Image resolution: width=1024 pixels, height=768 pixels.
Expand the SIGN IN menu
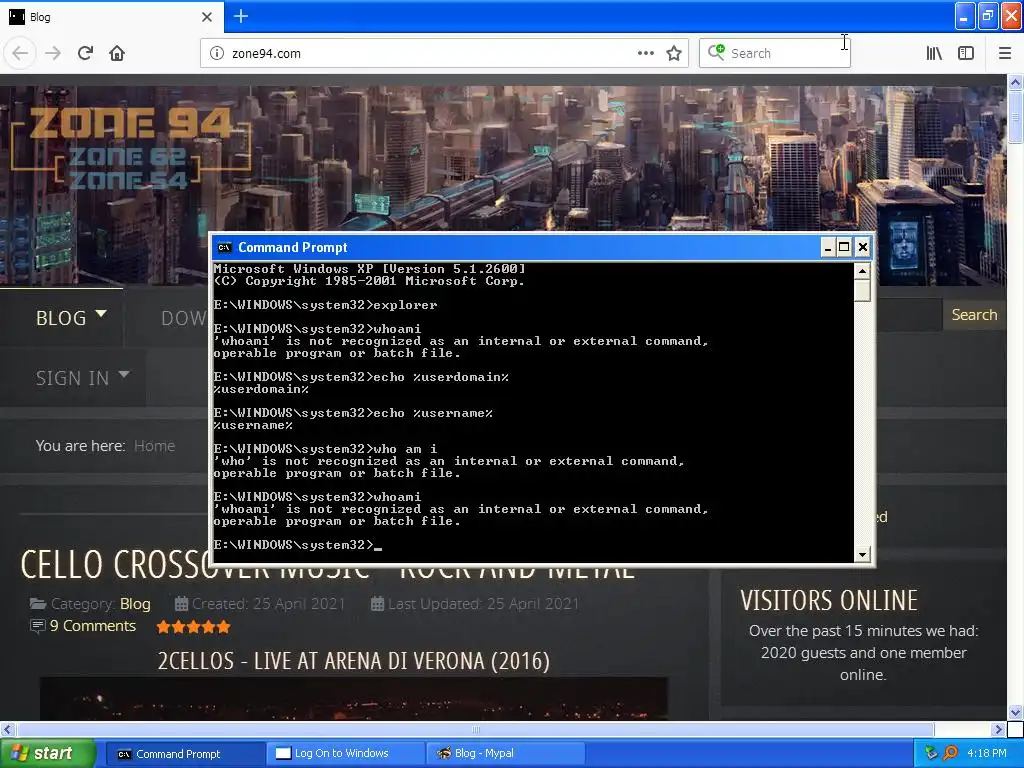pyautogui.click(x=82, y=377)
